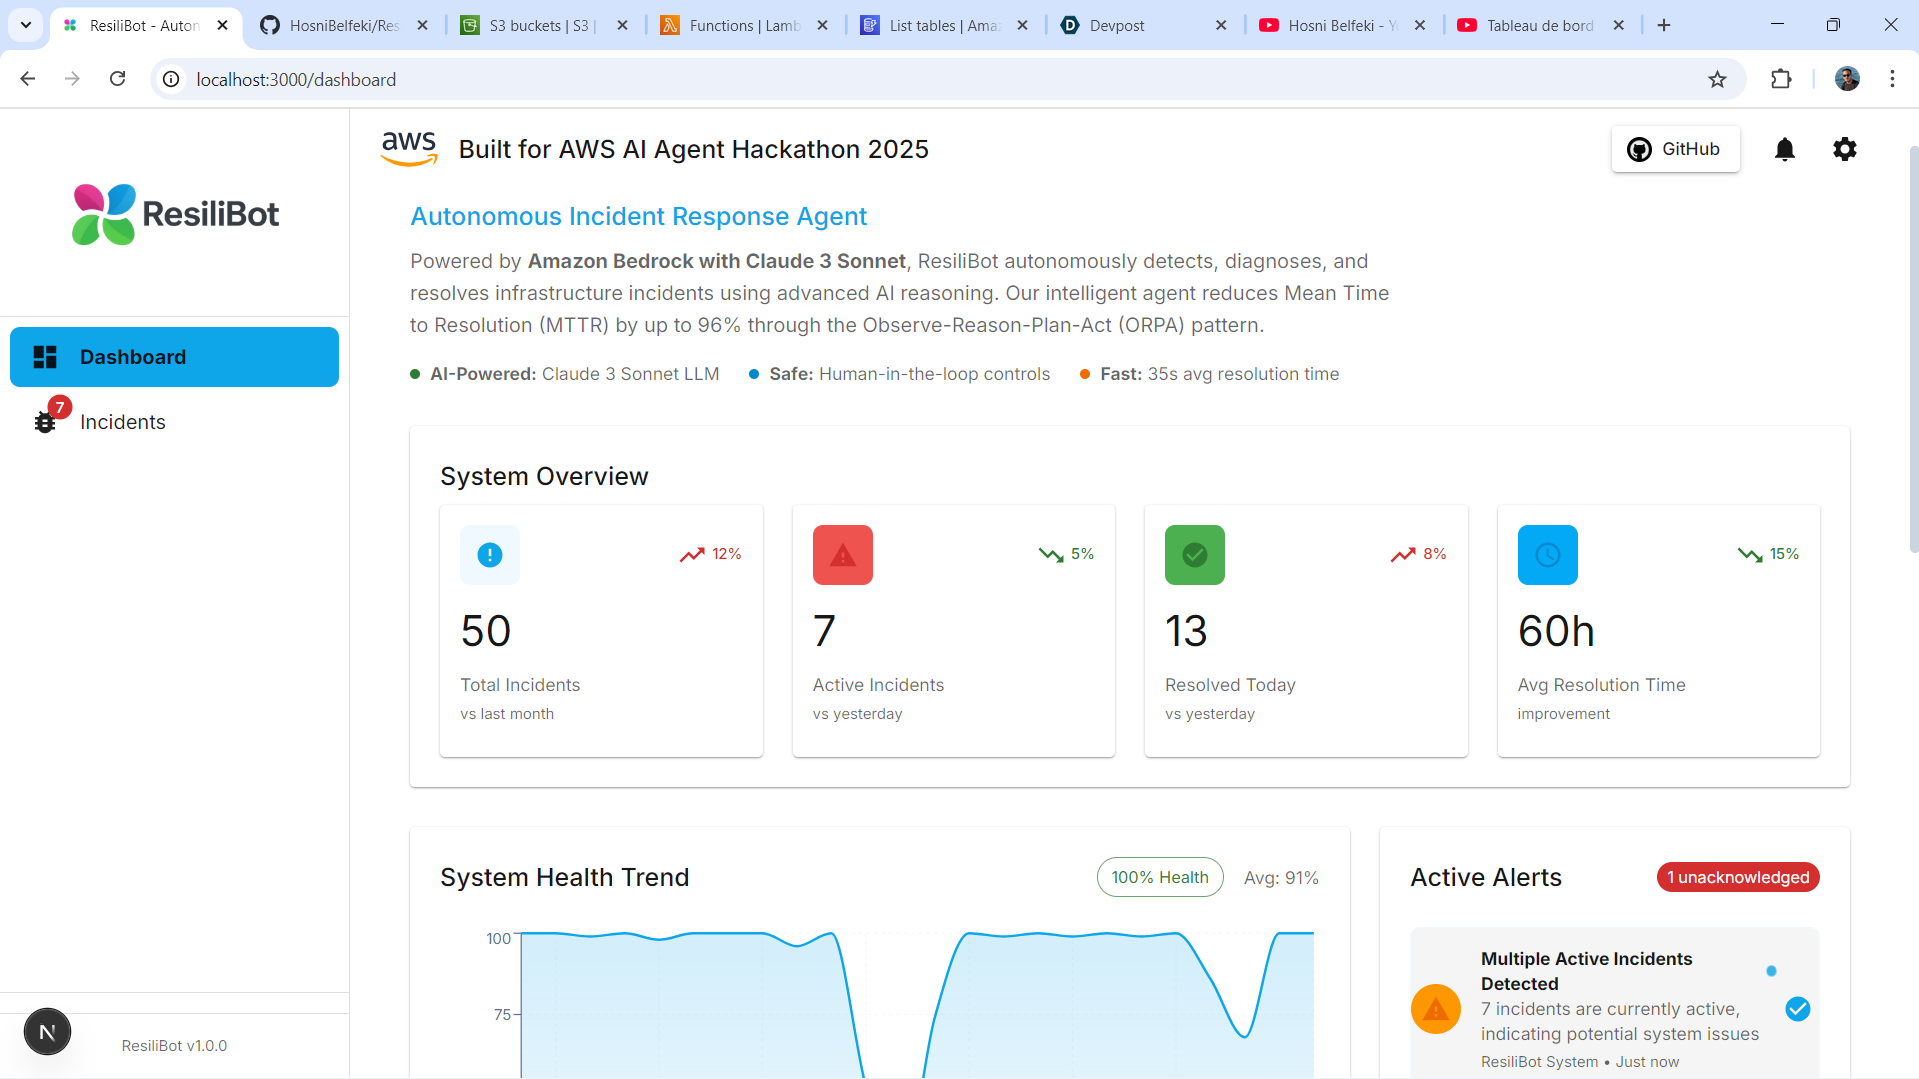The height and width of the screenshot is (1079, 1919).
Task: Close the Devpost tab
Action: tap(1221, 25)
